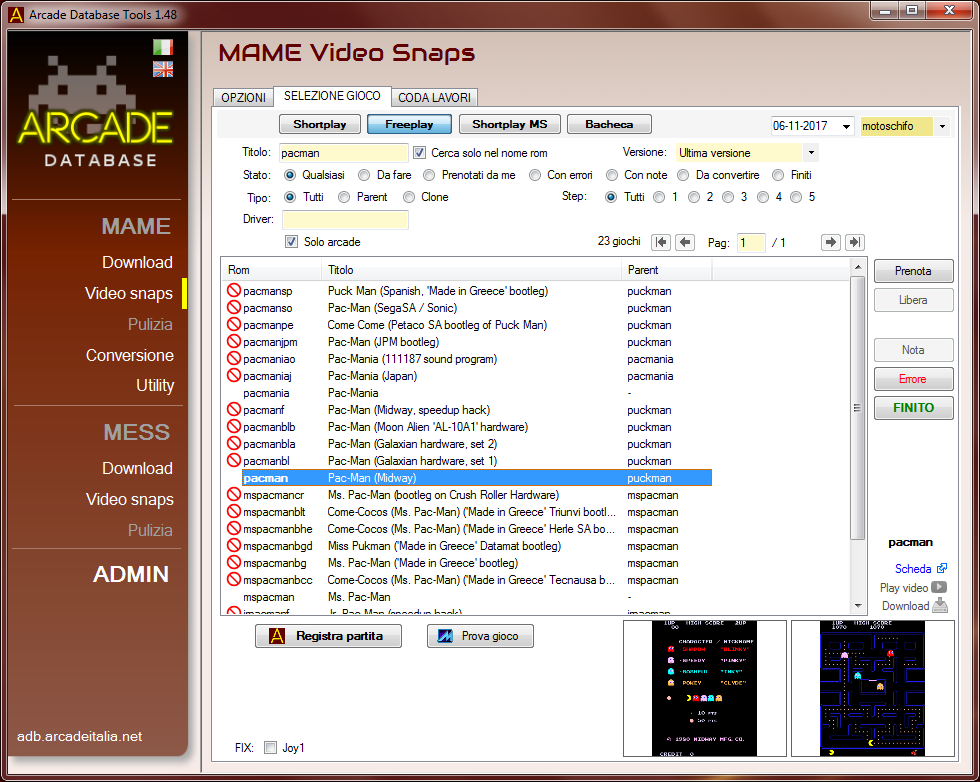This screenshot has width=980, height=782.
Task: Select 'Con errori' radio button
Action: (x=534, y=175)
